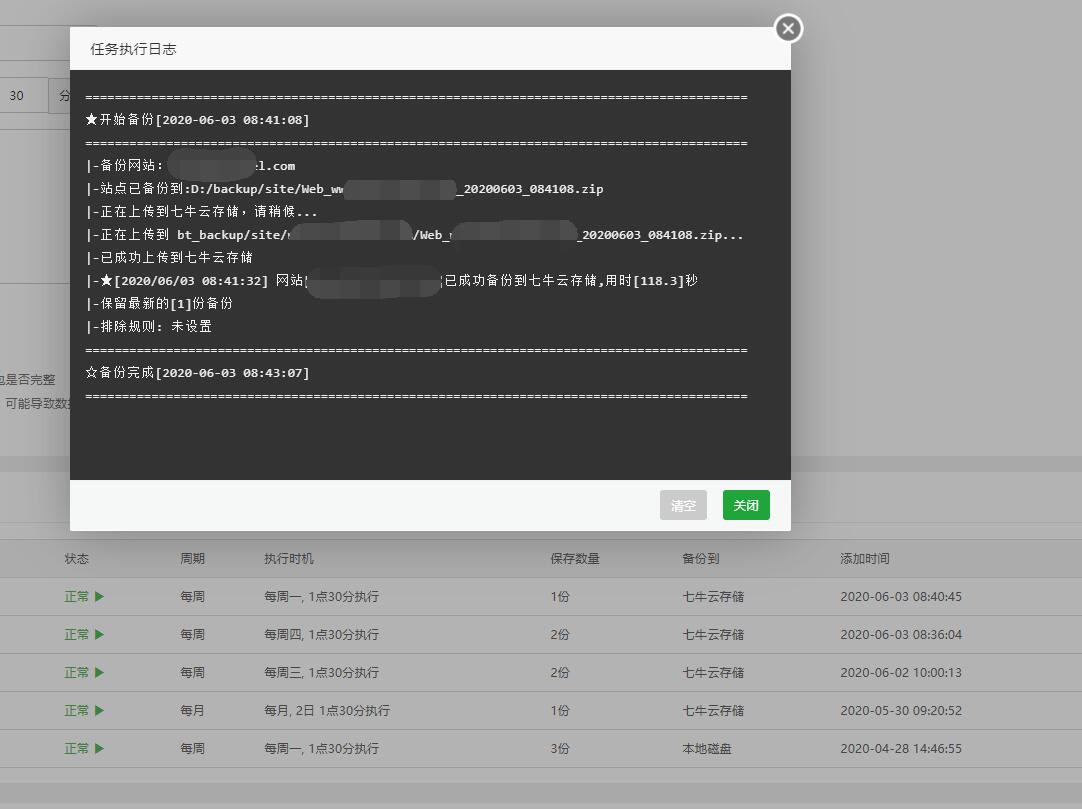Click 正常 status in the 2020-05-30 09:20:52 row
Screen dimensions: 1082x809
pos(77,710)
